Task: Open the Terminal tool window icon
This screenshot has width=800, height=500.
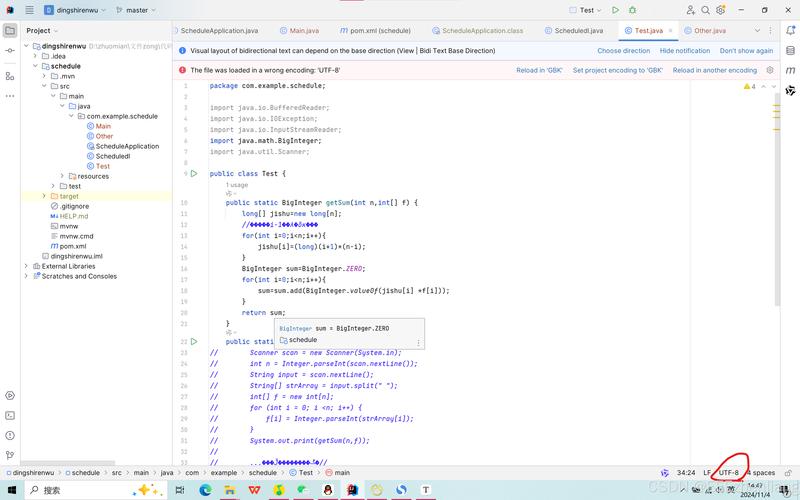Action: click(x=10, y=415)
